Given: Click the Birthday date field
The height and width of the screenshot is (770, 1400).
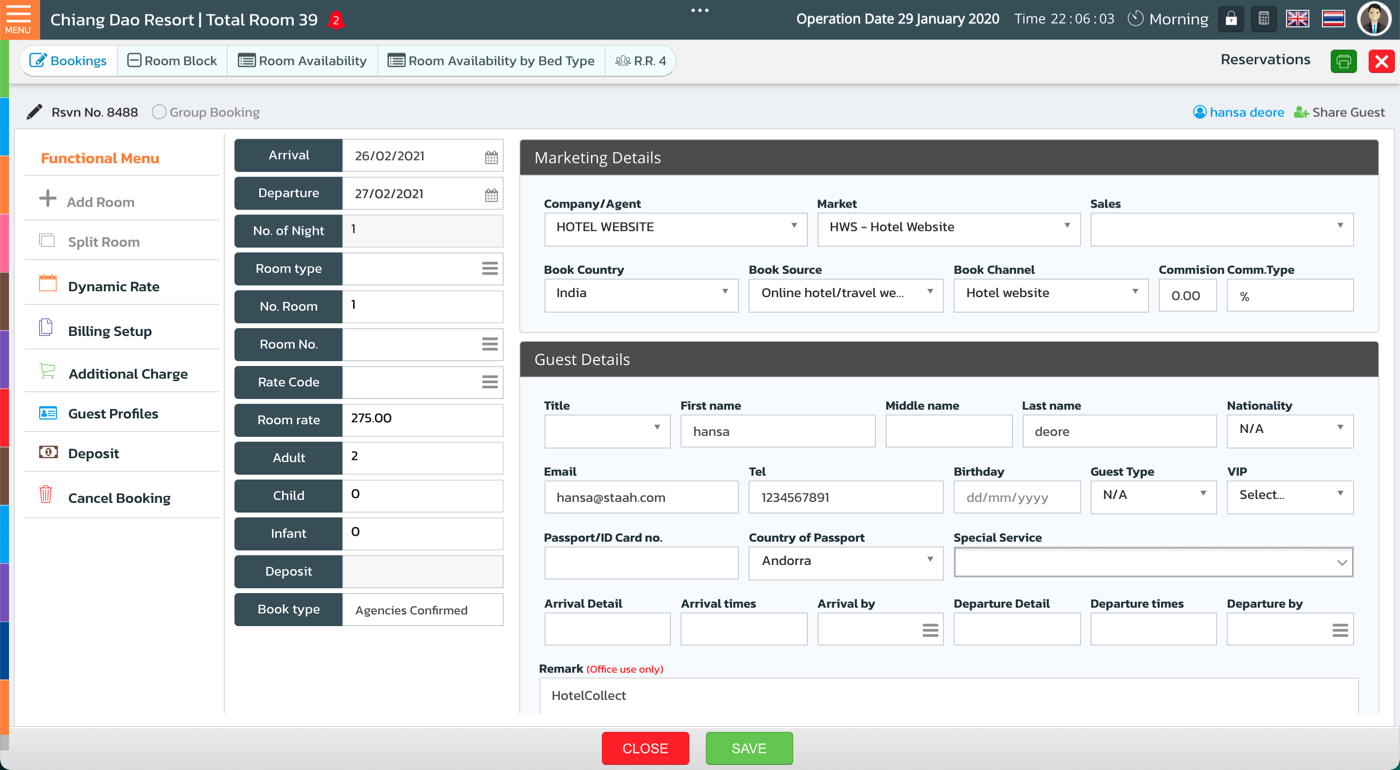Looking at the screenshot, I should [1017, 497].
